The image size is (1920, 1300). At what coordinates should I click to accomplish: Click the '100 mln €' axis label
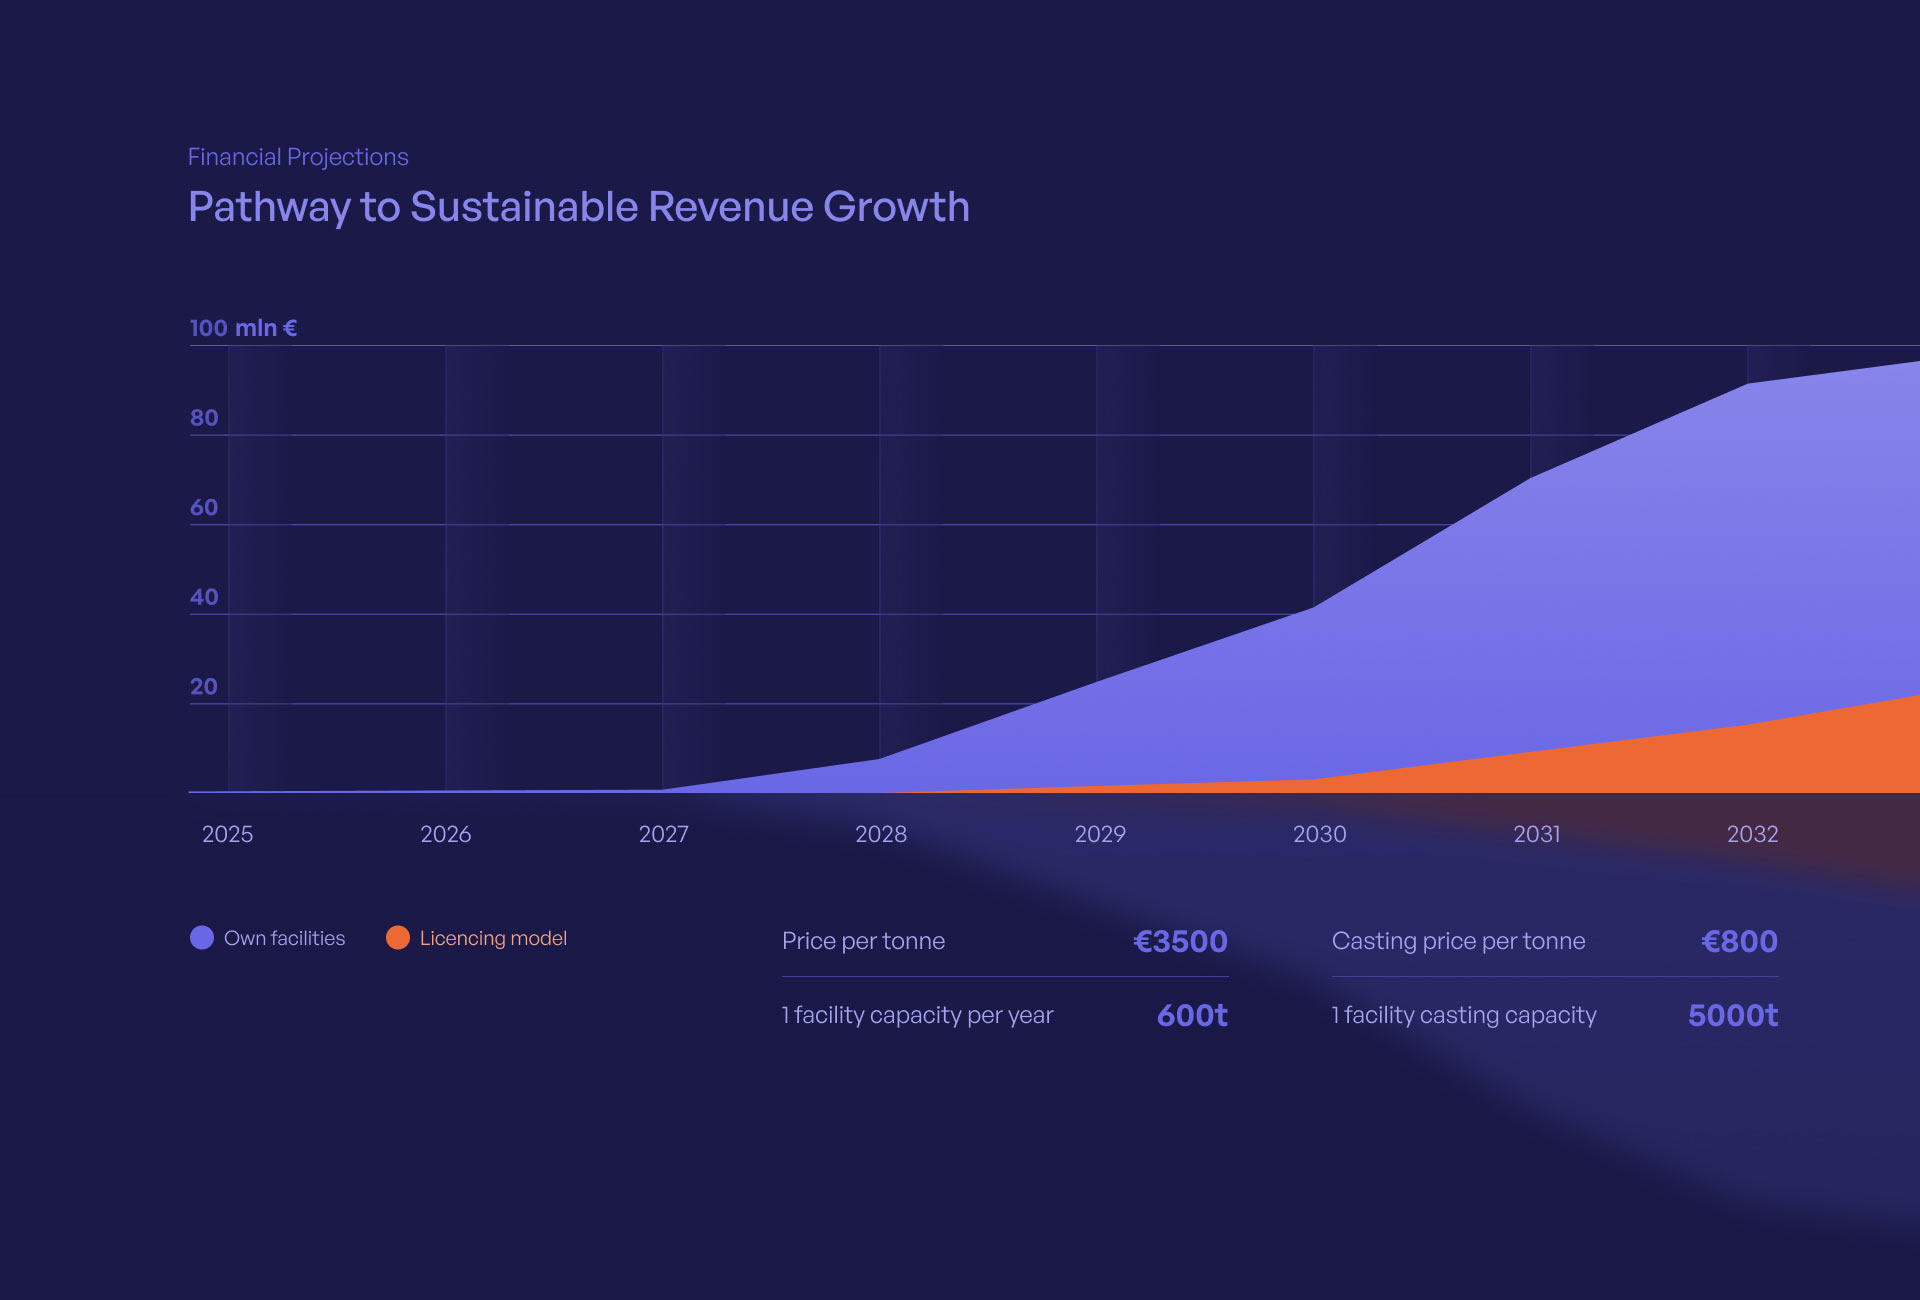point(243,328)
